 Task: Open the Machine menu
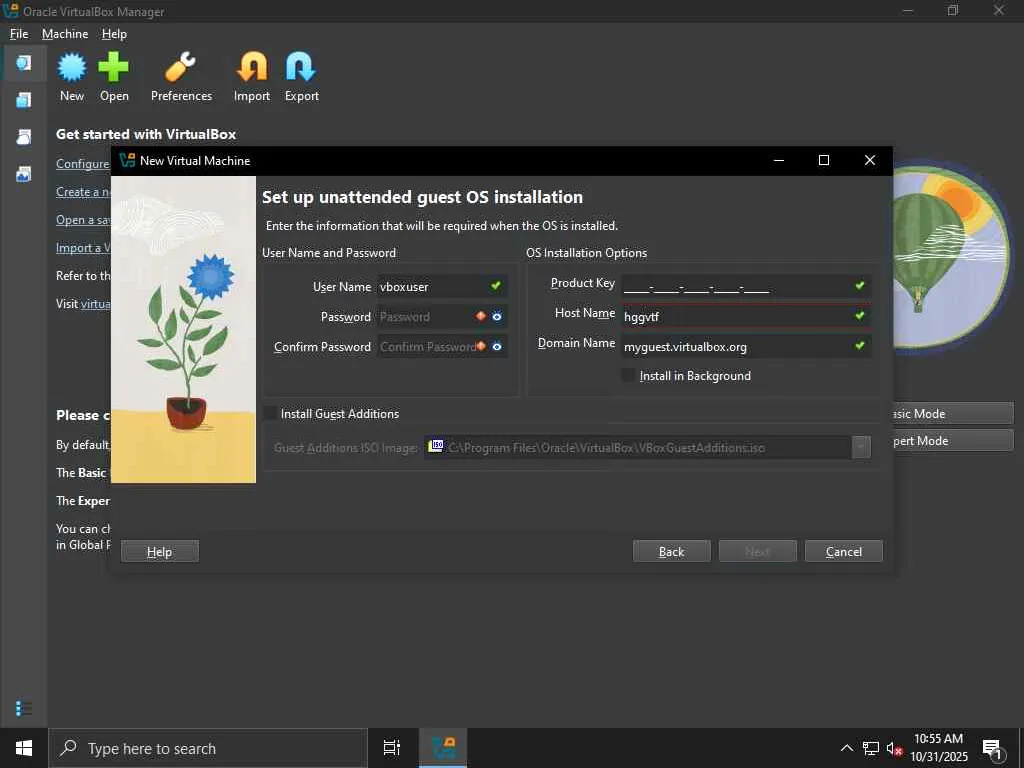(x=65, y=34)
